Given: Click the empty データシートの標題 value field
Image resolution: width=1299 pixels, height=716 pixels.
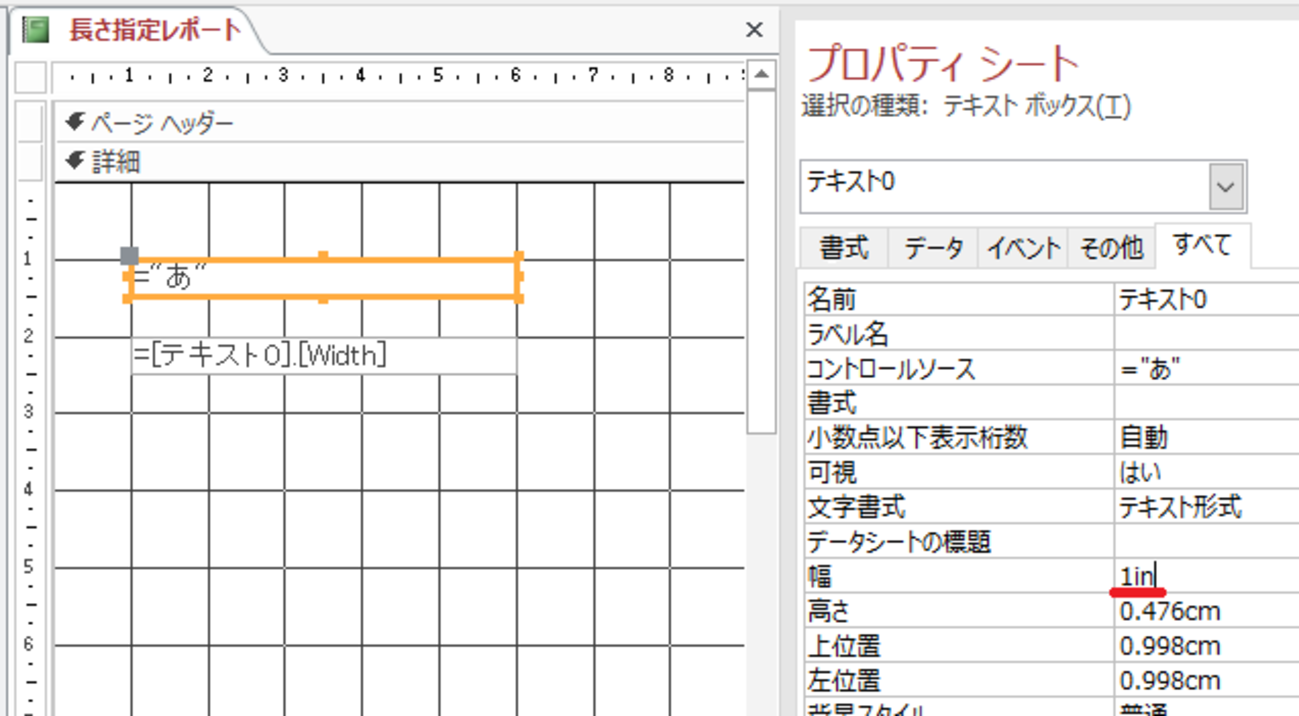Looking at the screenshot, I should [1206, 542].
